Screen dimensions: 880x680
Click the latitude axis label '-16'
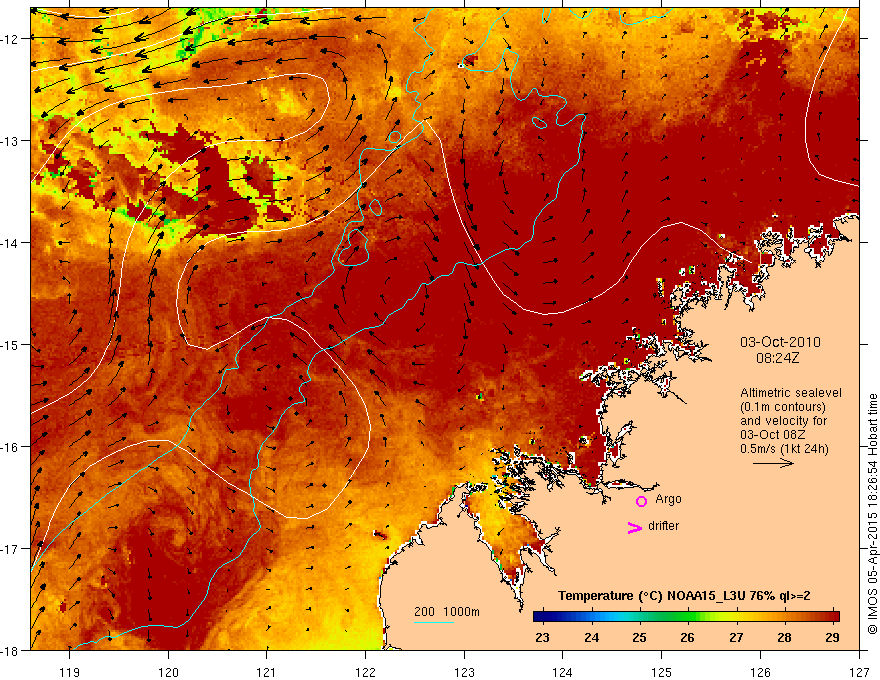click(11, 447)
